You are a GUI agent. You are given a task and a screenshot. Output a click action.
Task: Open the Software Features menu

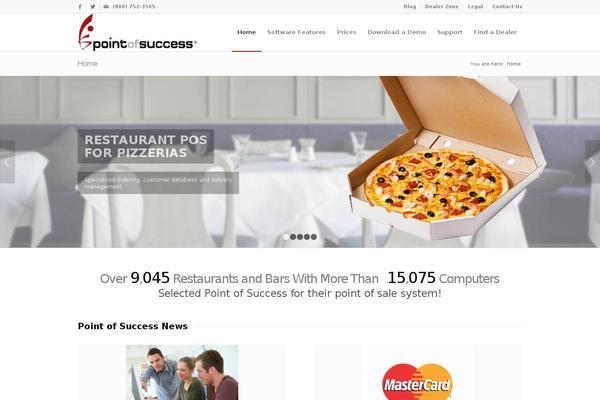pos(297,32)
